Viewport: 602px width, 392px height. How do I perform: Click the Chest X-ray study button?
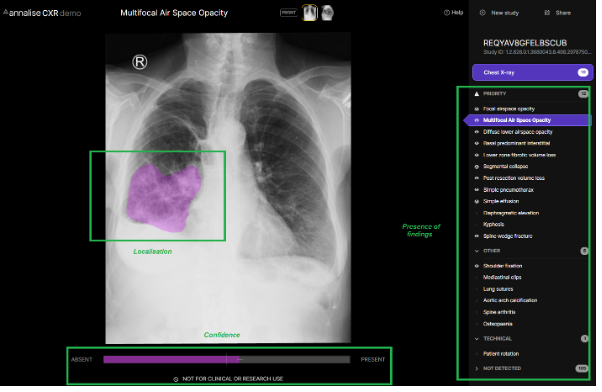532,73
